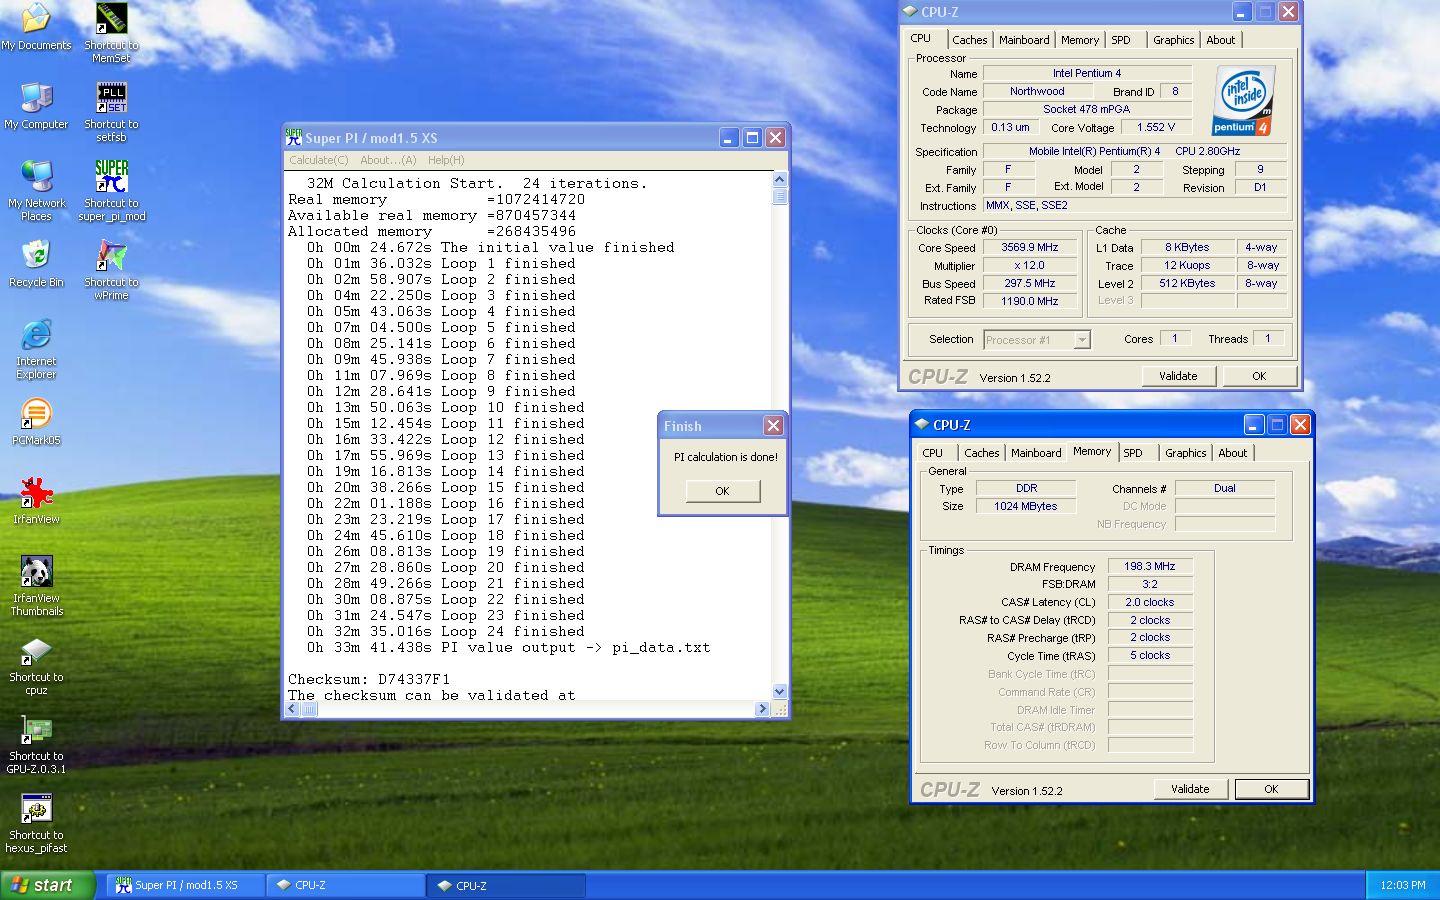This screenshot has height=900, width=1440.
Task: Select the first CPU-Z taskbar button
Action: [346, 885]
